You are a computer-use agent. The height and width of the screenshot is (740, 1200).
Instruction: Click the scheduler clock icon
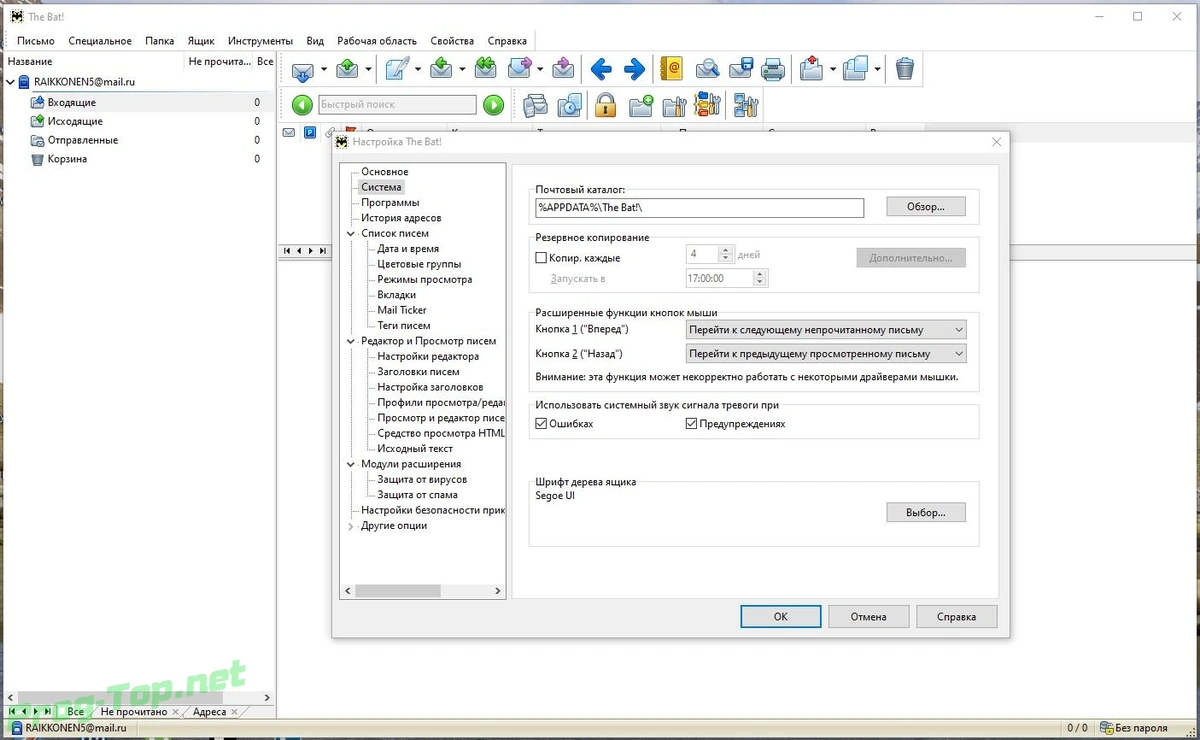pos(569,104)
